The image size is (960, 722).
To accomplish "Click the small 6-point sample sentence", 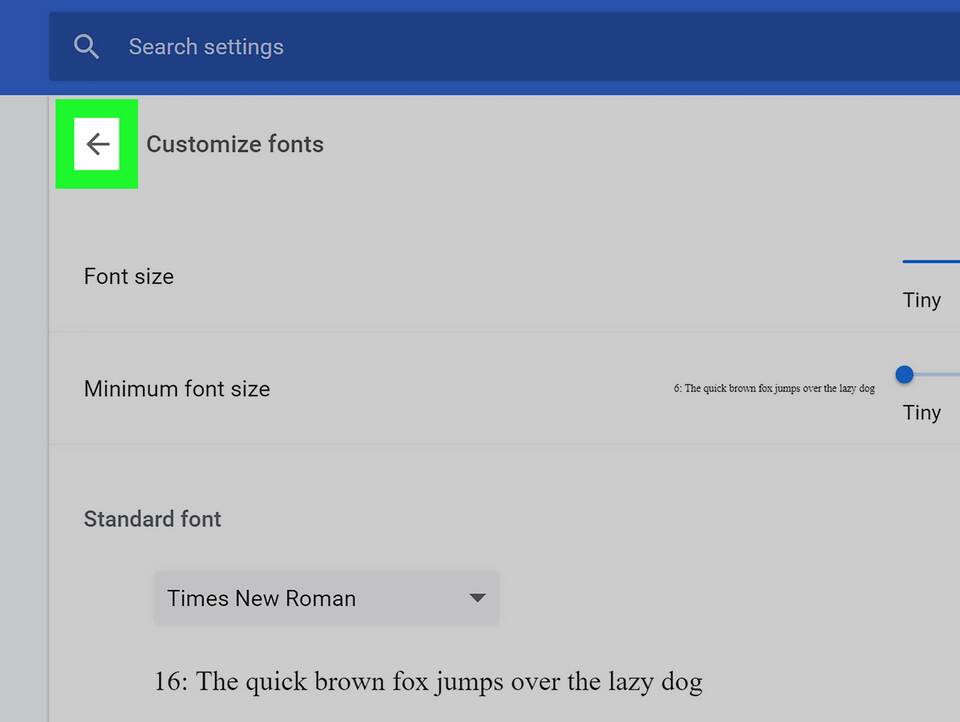I will tap(774, 388).
